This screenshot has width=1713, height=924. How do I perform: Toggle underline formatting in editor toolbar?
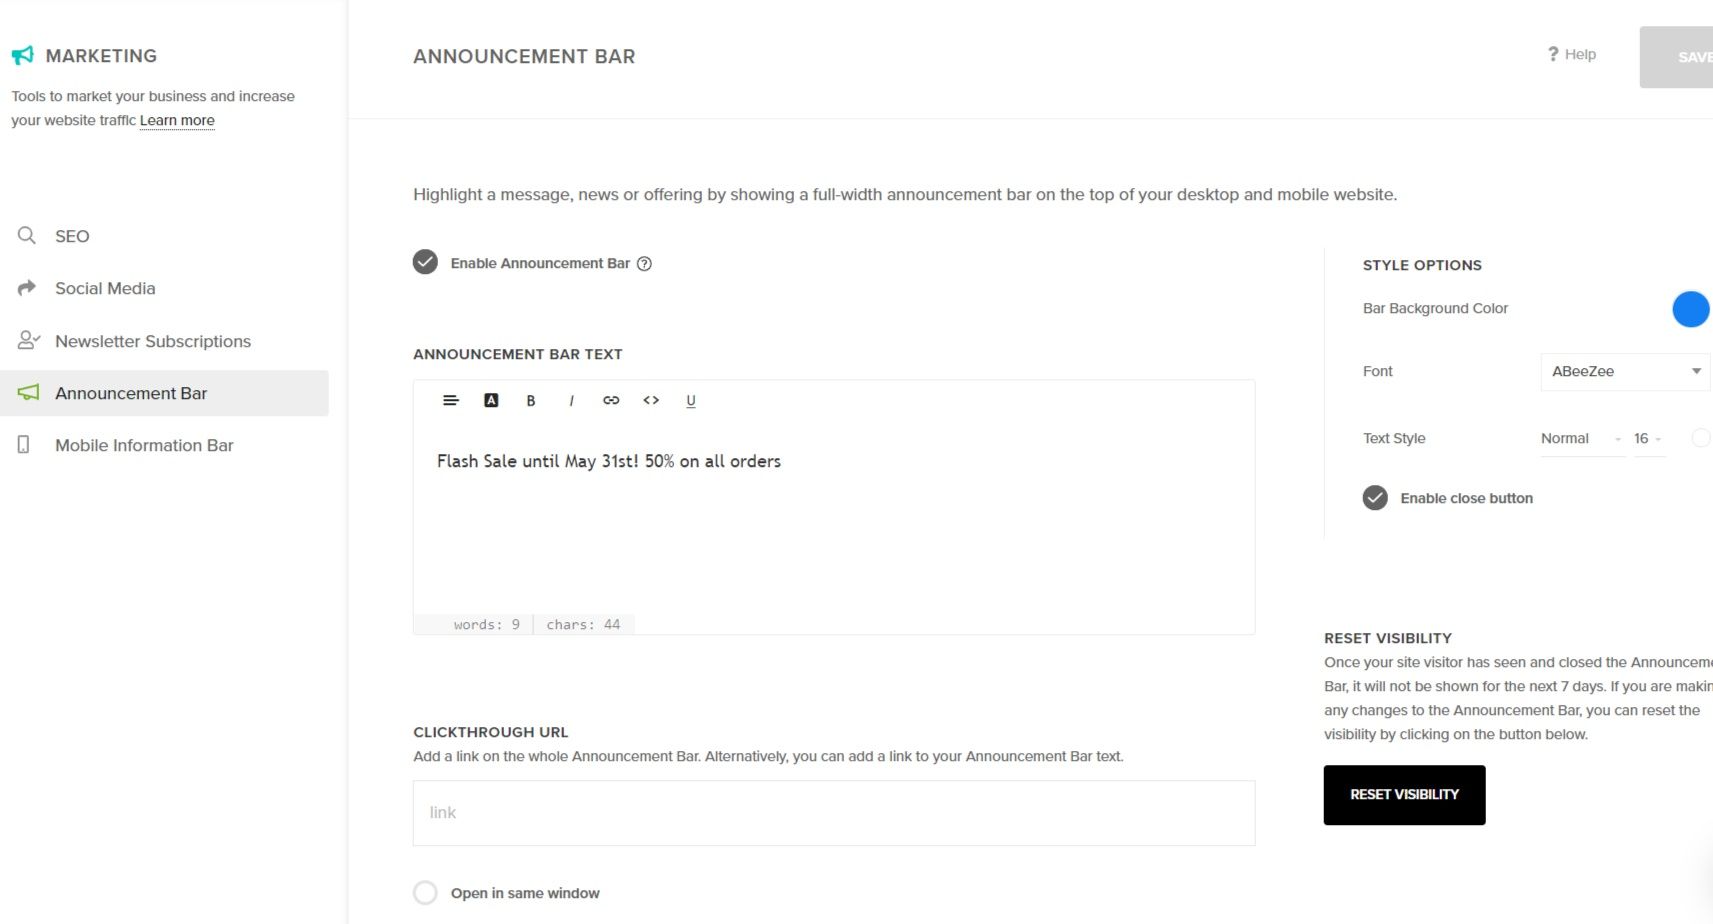coord(691,400)
